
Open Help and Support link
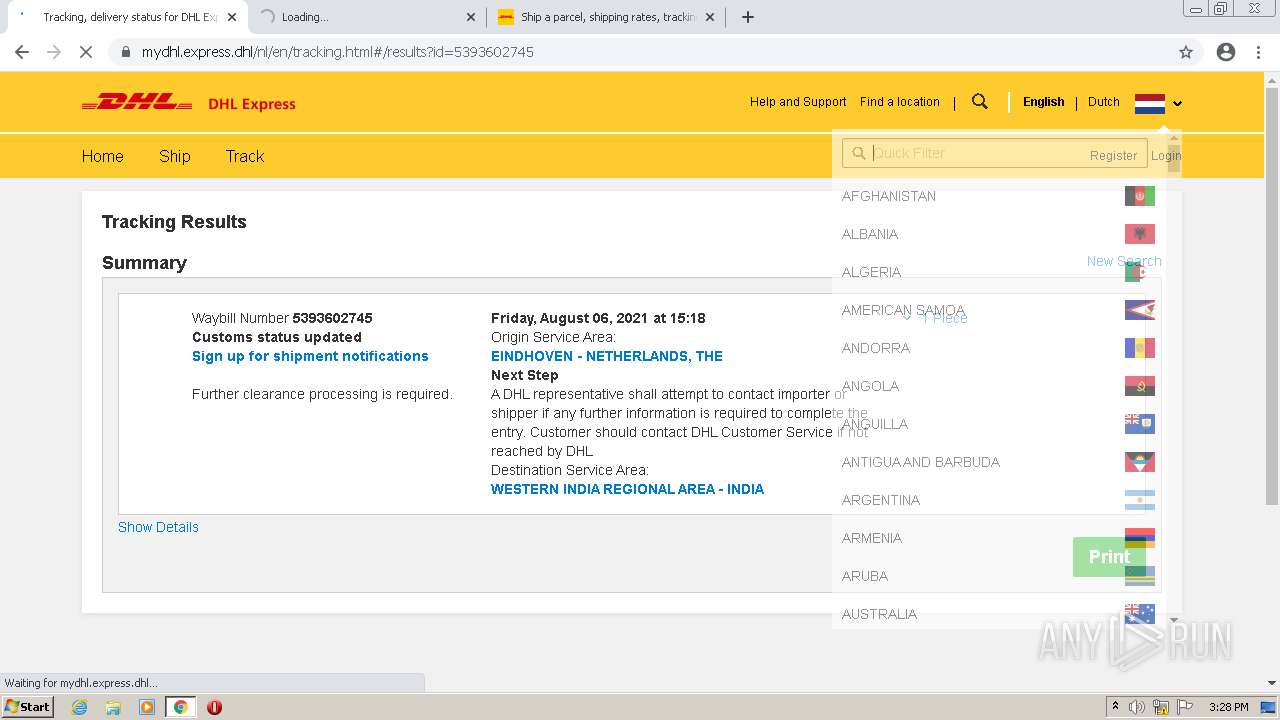[x=798, y=102]
